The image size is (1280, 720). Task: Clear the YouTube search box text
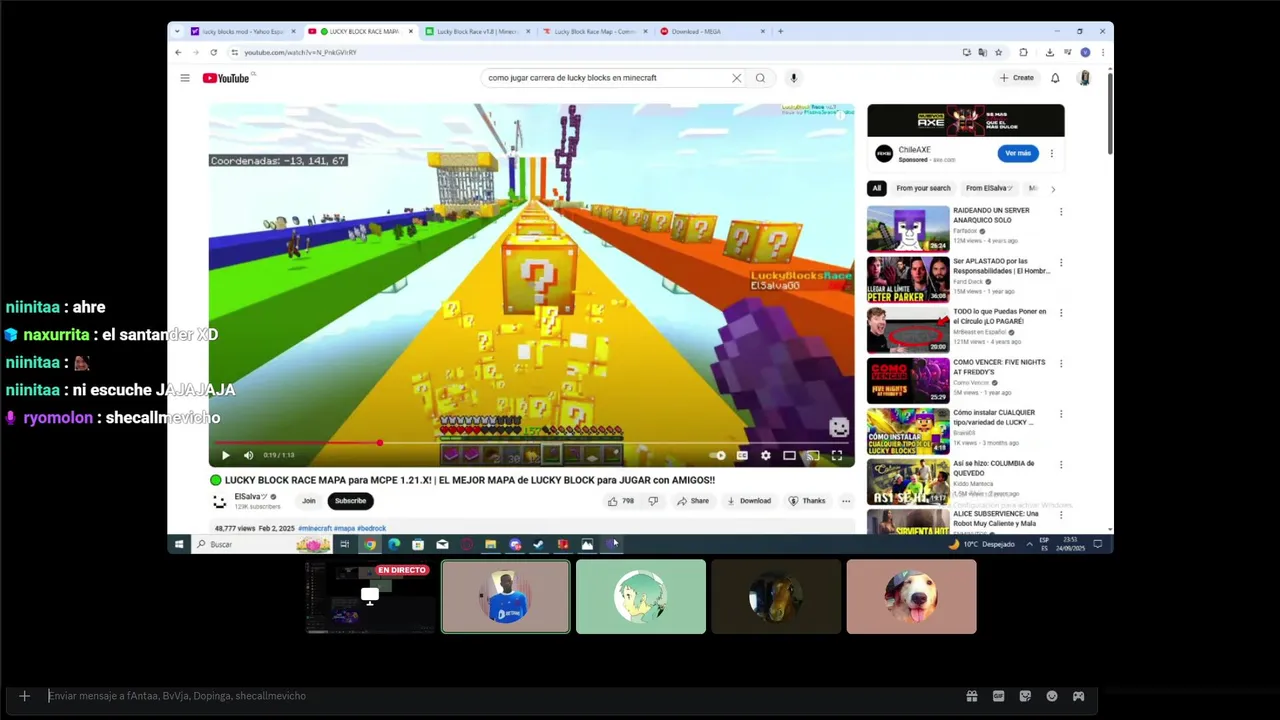click(x=737, y=78)
